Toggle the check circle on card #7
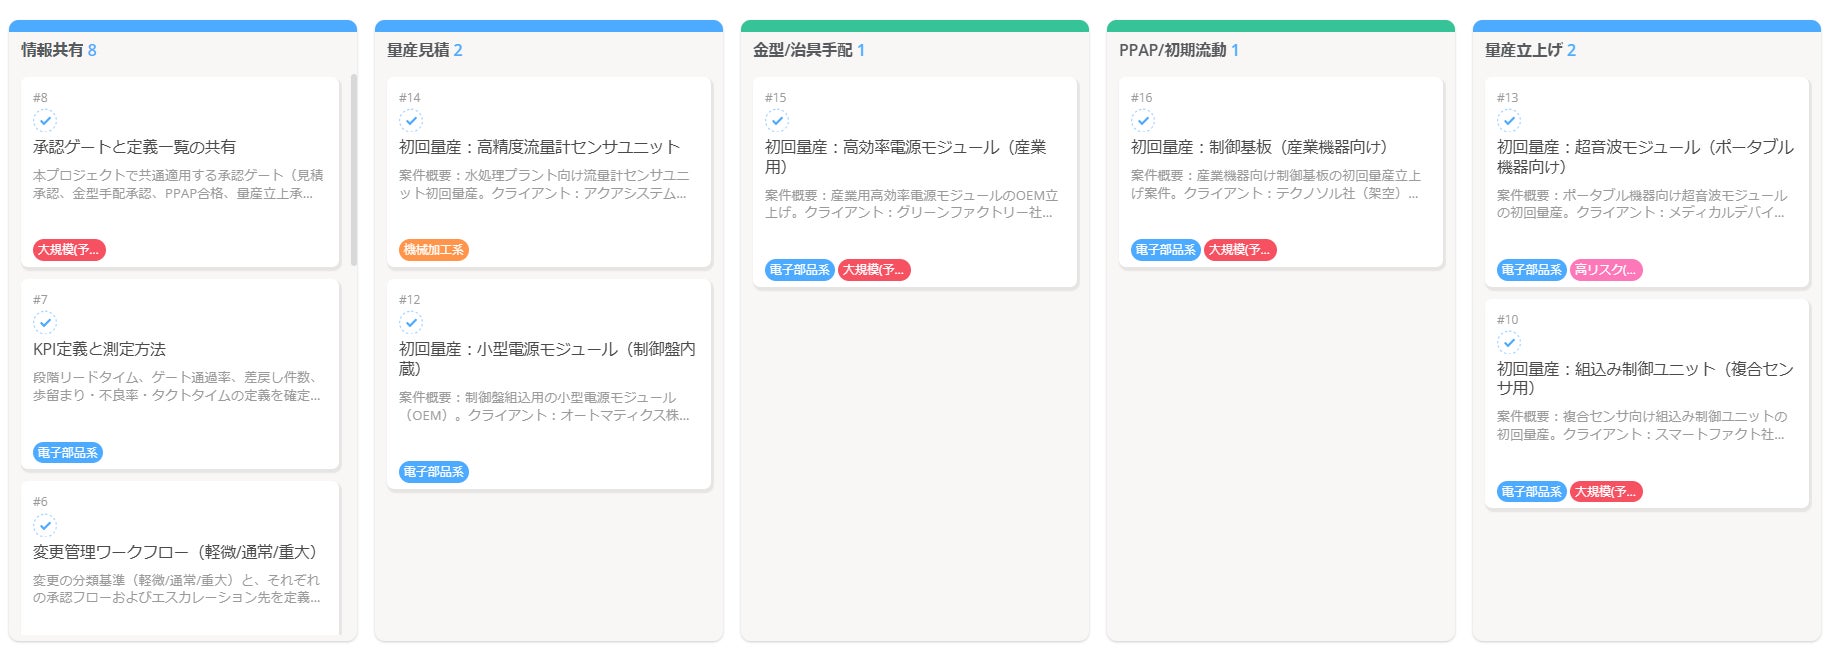The width and height of the screenshot is (1836, 653). 45,323
